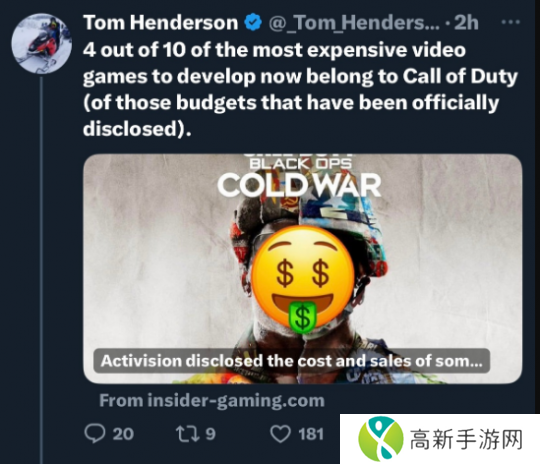Click the like count 181
Screen dimensions: 540x464
311,434
